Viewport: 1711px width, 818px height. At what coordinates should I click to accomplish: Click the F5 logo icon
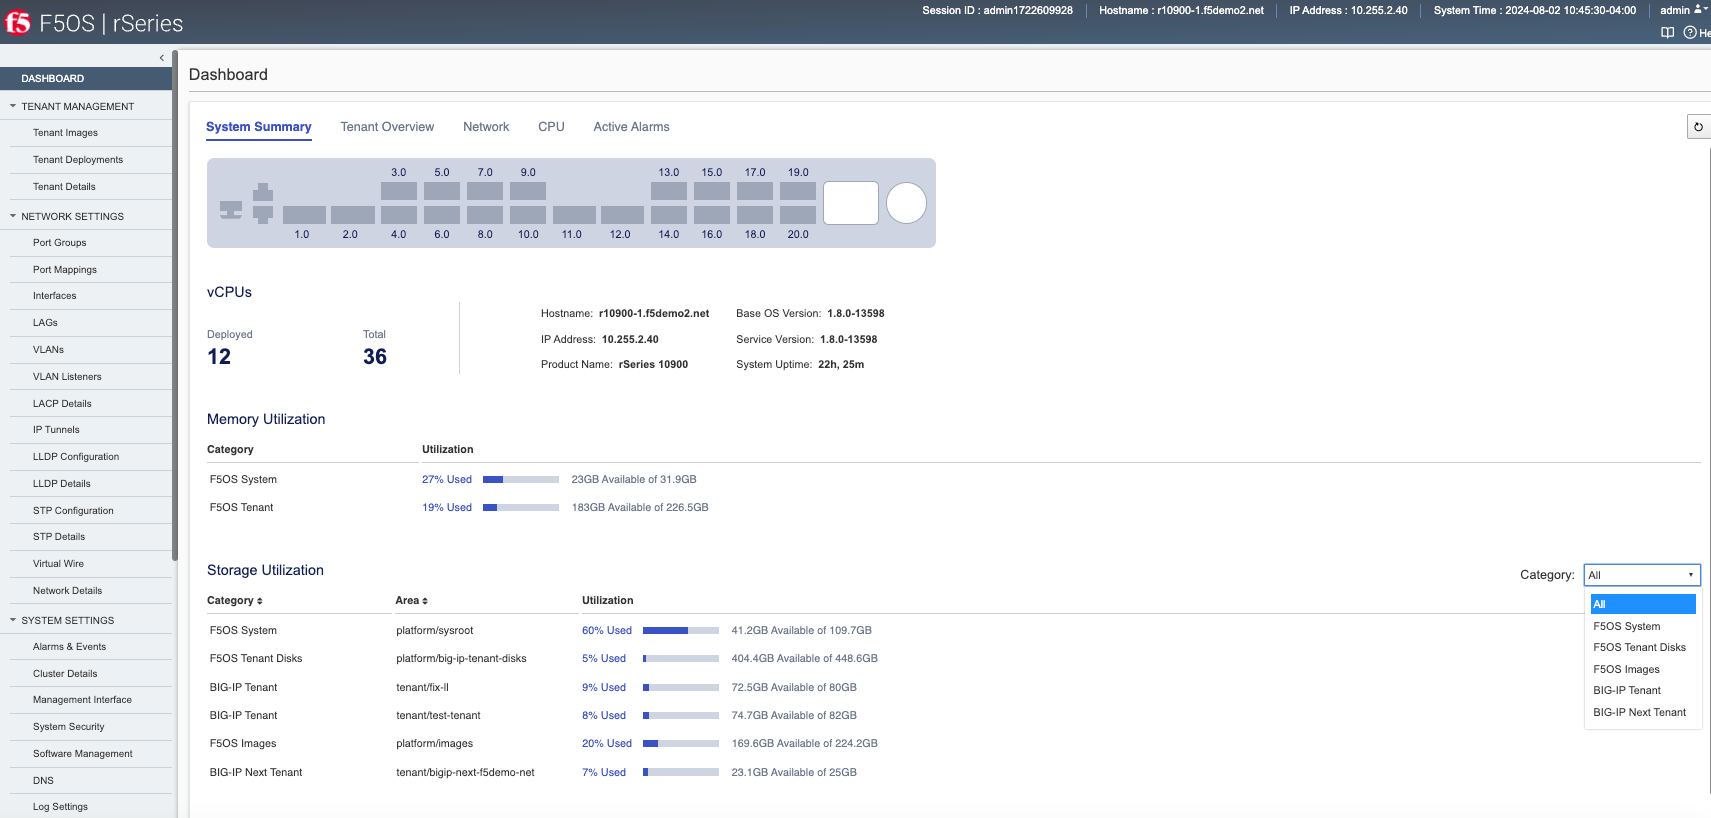18,22
